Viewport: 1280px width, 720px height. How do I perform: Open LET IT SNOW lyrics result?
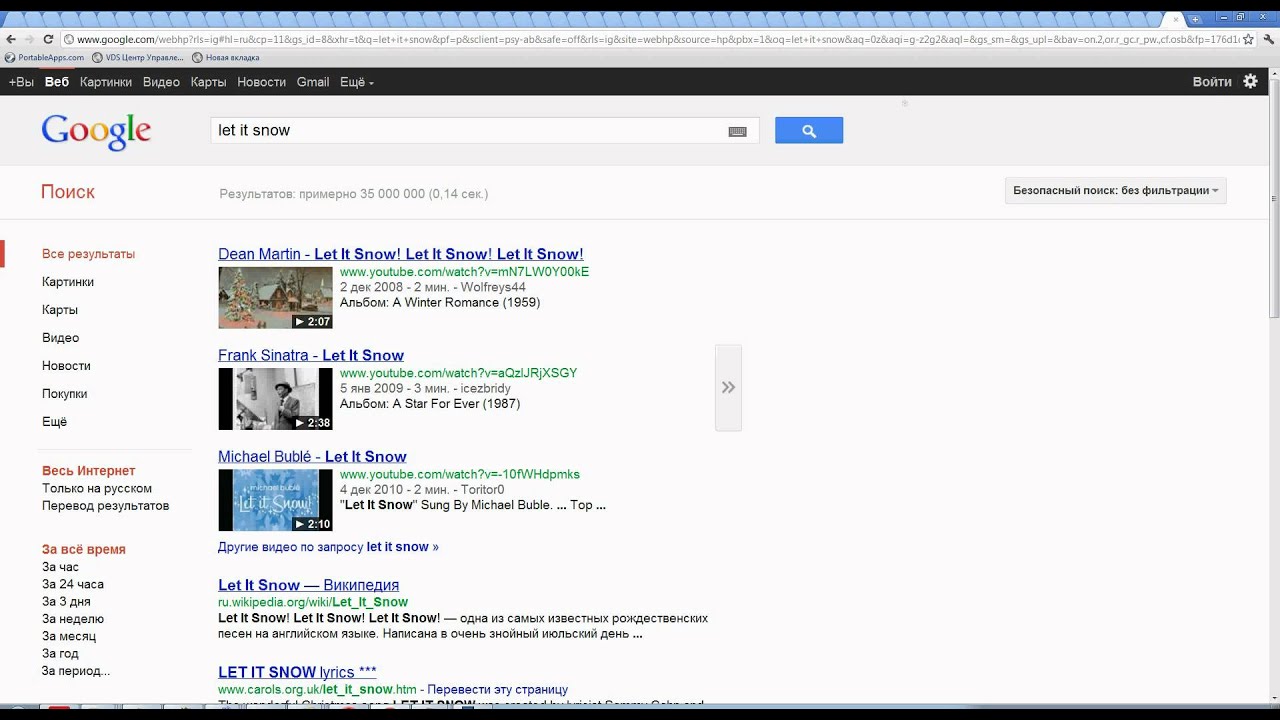click(x=297, y=672)
